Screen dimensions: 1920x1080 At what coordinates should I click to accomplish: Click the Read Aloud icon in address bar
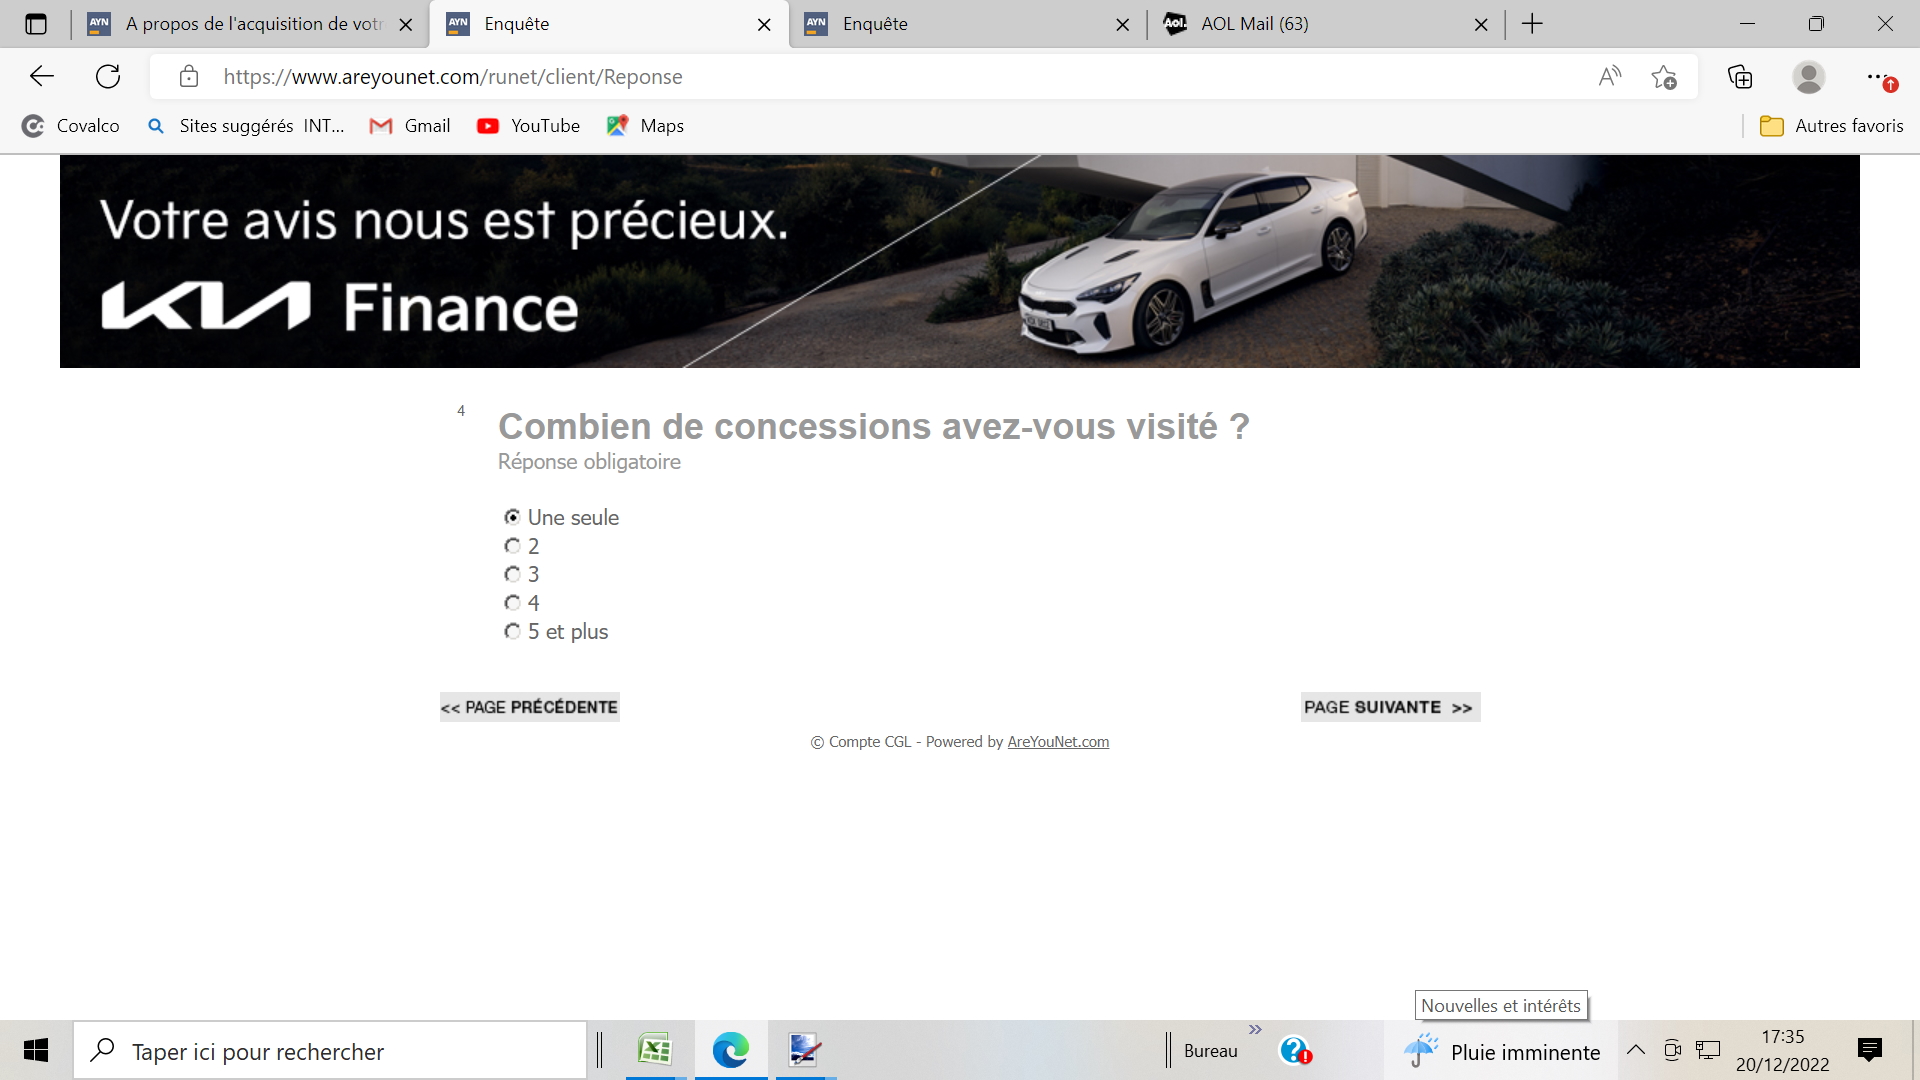coord(1609,76)
